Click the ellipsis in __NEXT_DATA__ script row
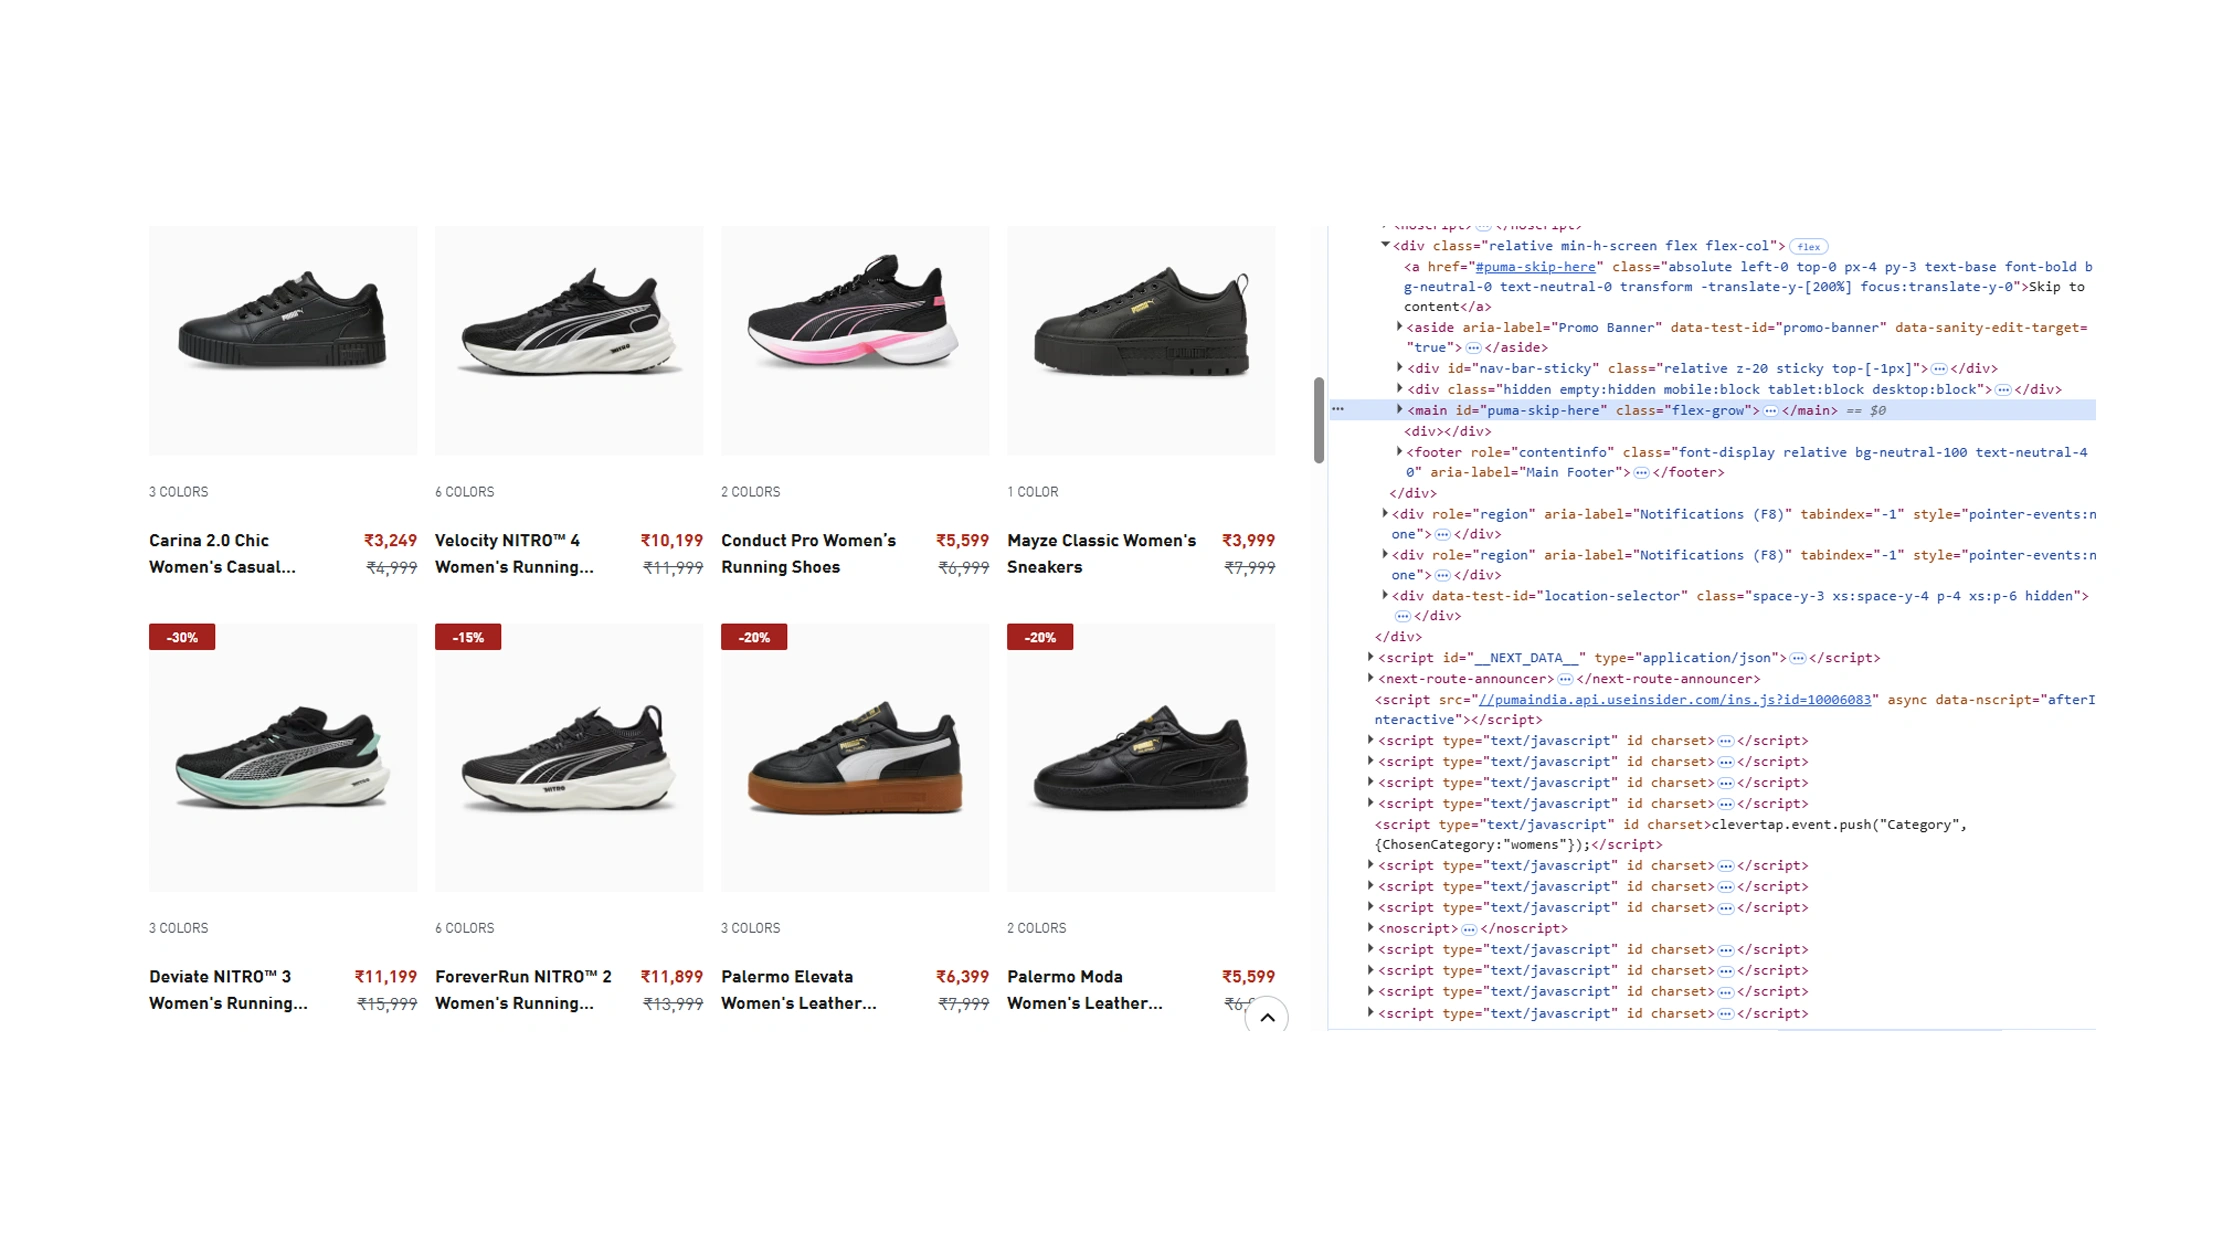This screenshot has width=2223, height=1257. (x=1798, y=658)
